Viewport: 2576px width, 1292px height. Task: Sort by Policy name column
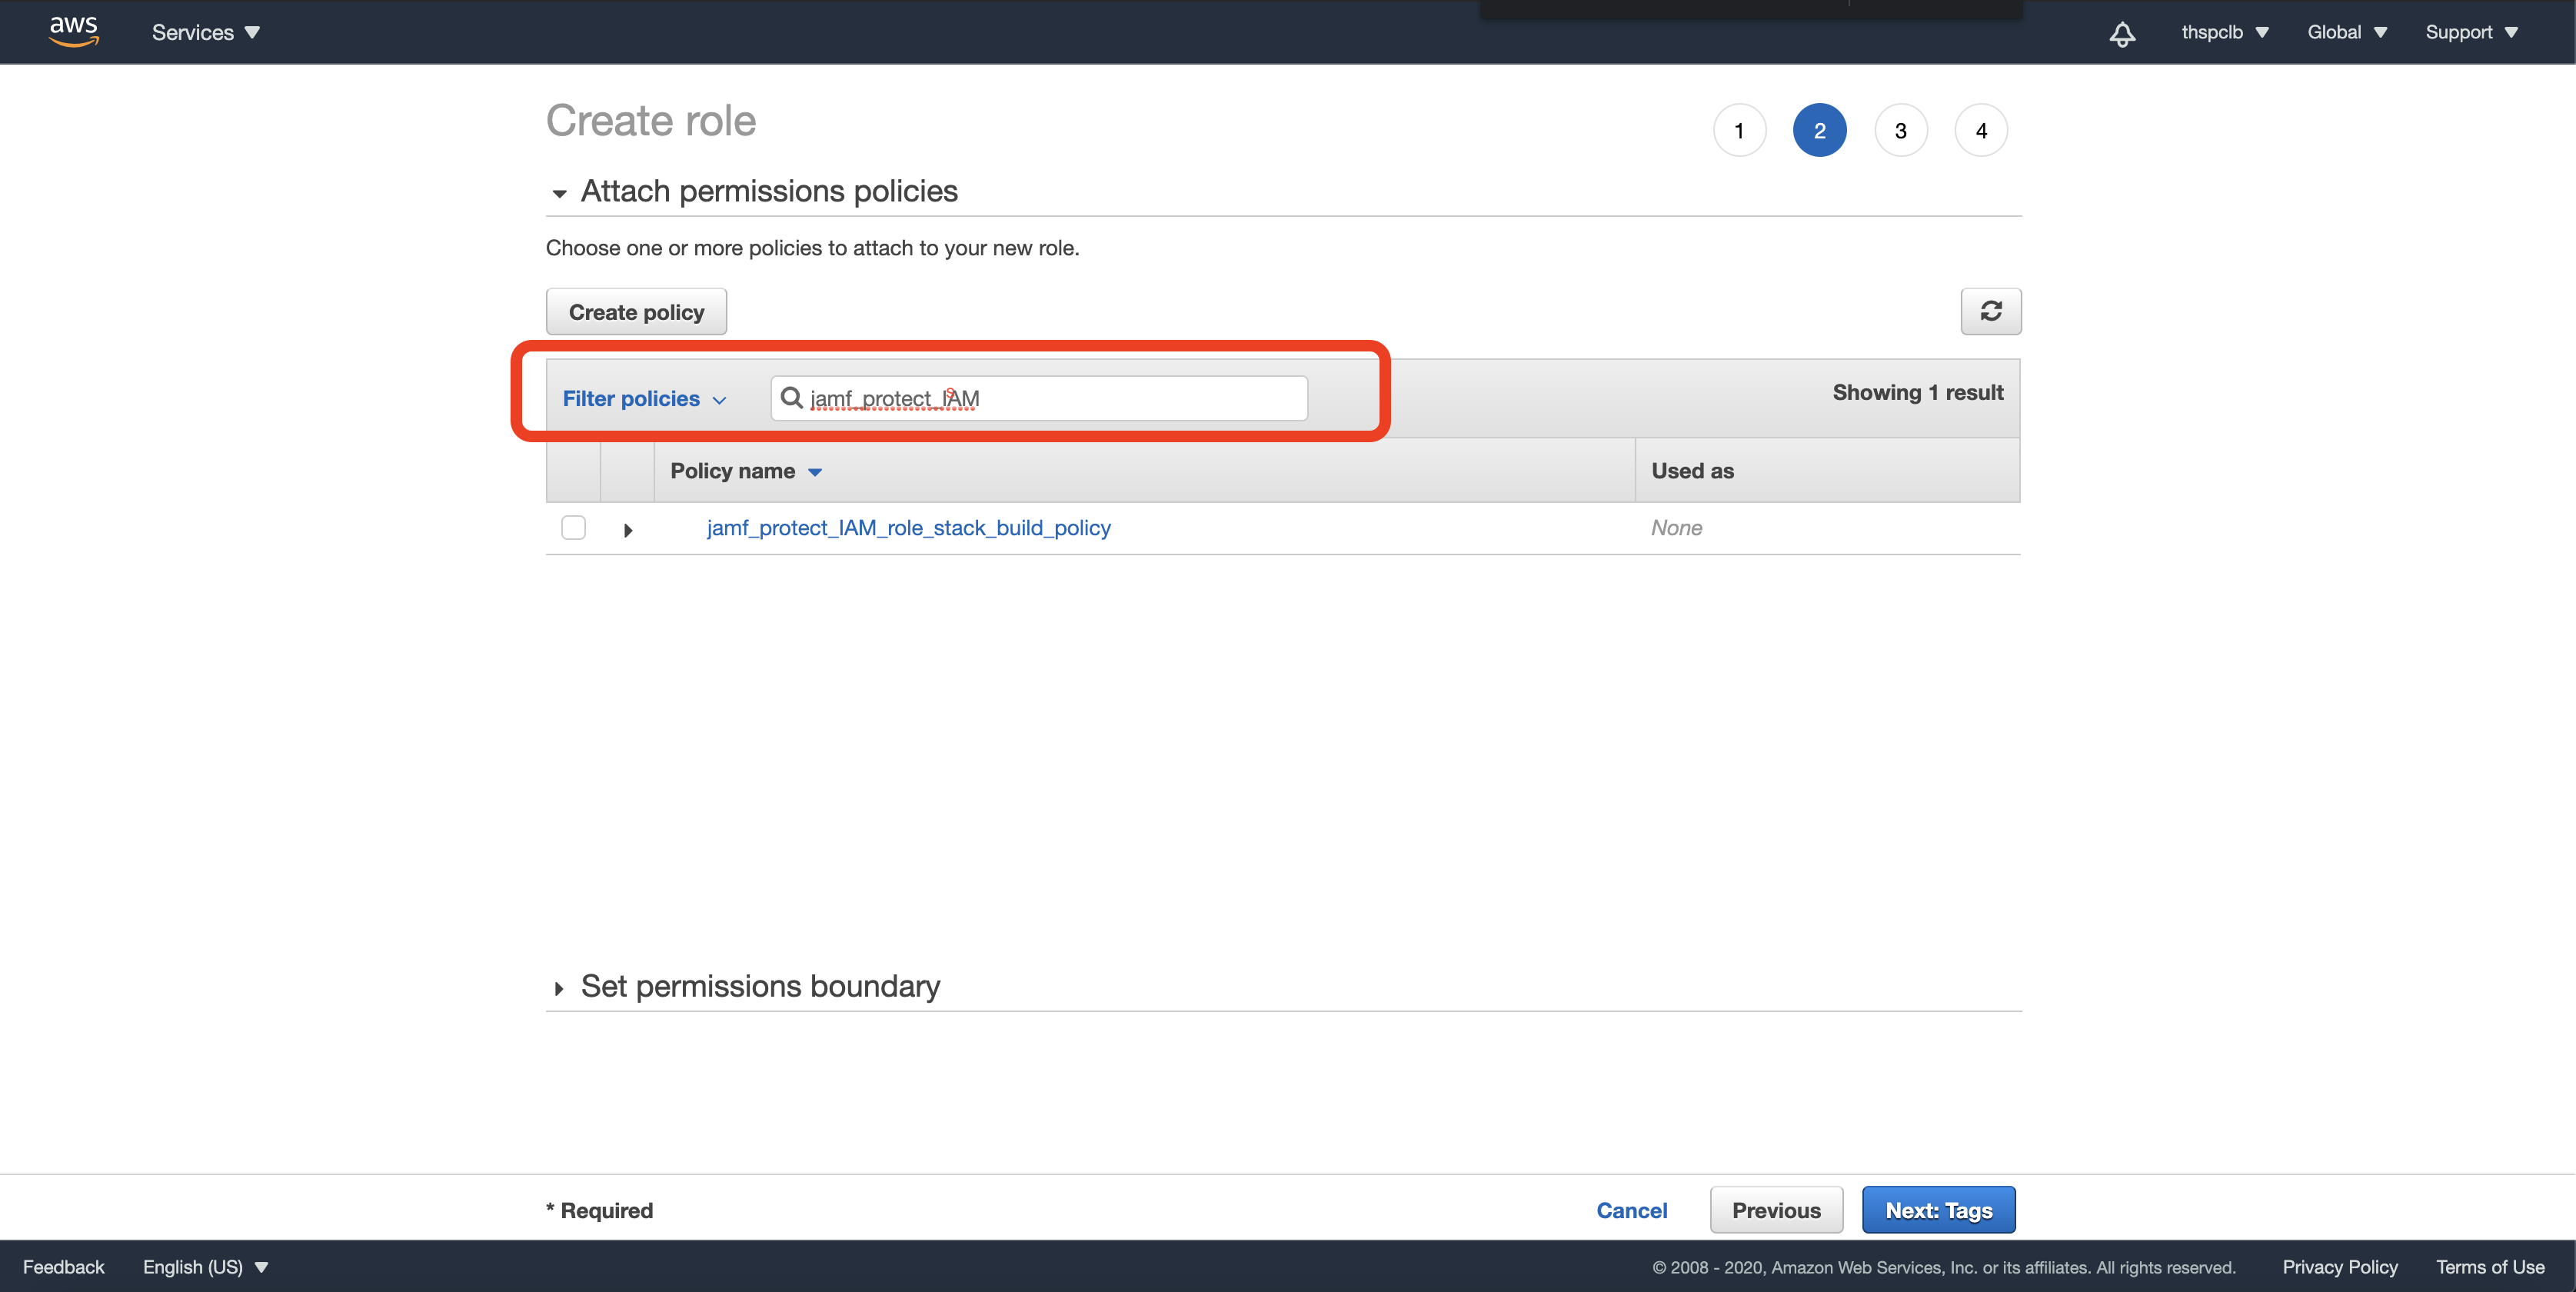click(x=745, y=471)
